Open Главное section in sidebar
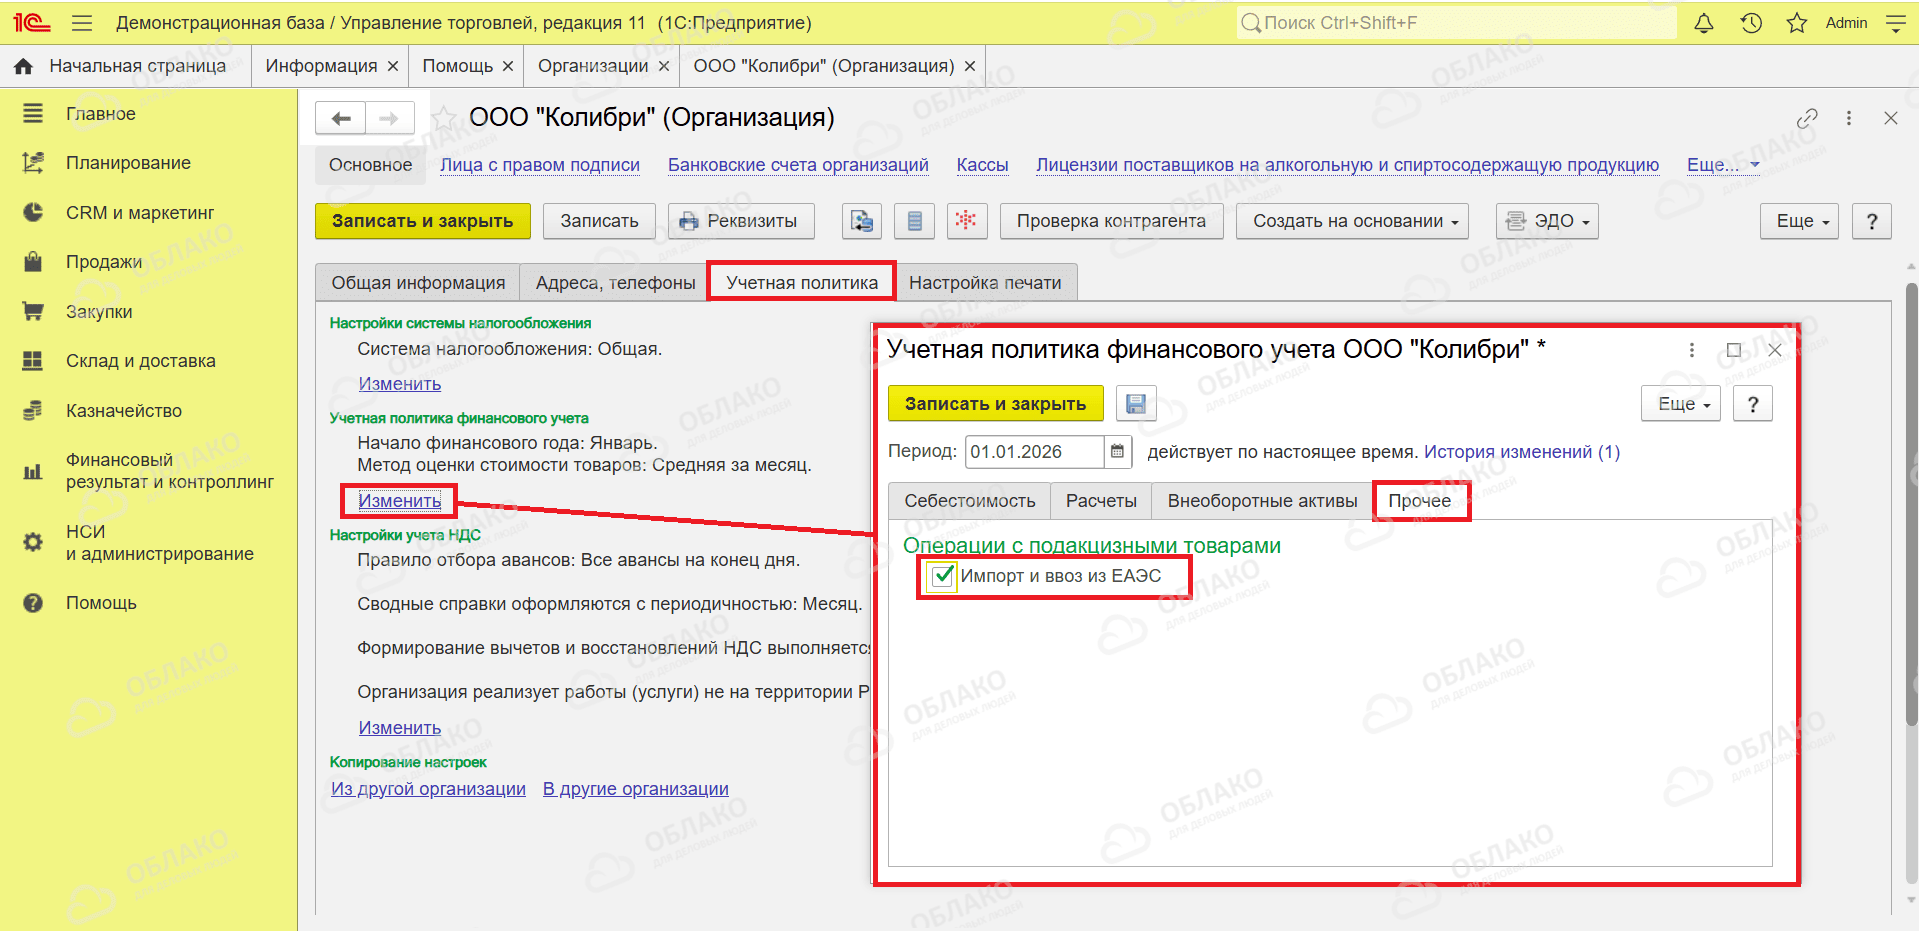The width and height of the screenshot is (1919, 931). pyautogui.click(x=149, y=114)
